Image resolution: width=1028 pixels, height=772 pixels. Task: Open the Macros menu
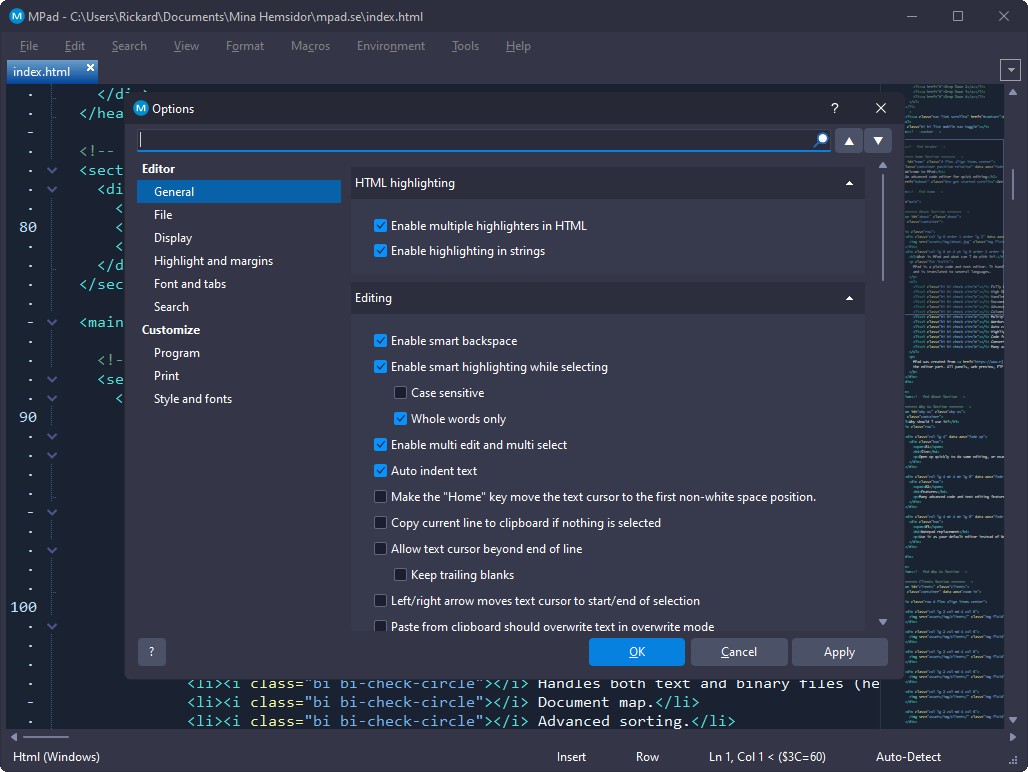point(310,46)
